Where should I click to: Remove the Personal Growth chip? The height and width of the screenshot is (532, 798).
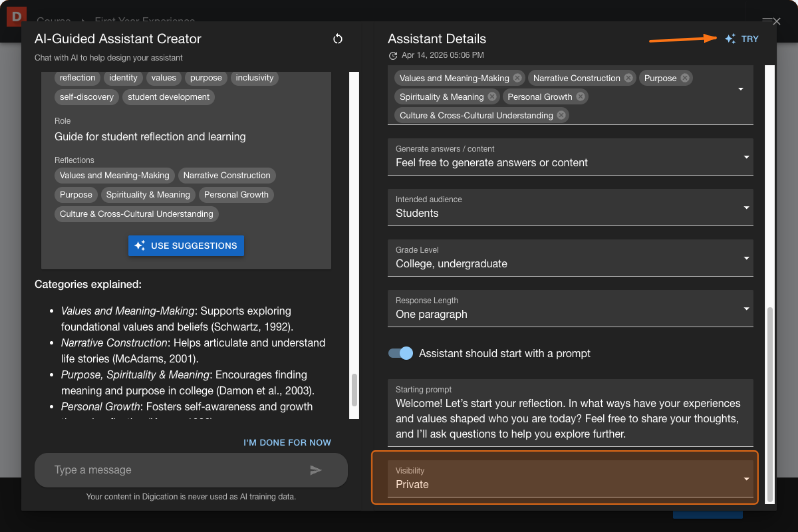[581, 97]
